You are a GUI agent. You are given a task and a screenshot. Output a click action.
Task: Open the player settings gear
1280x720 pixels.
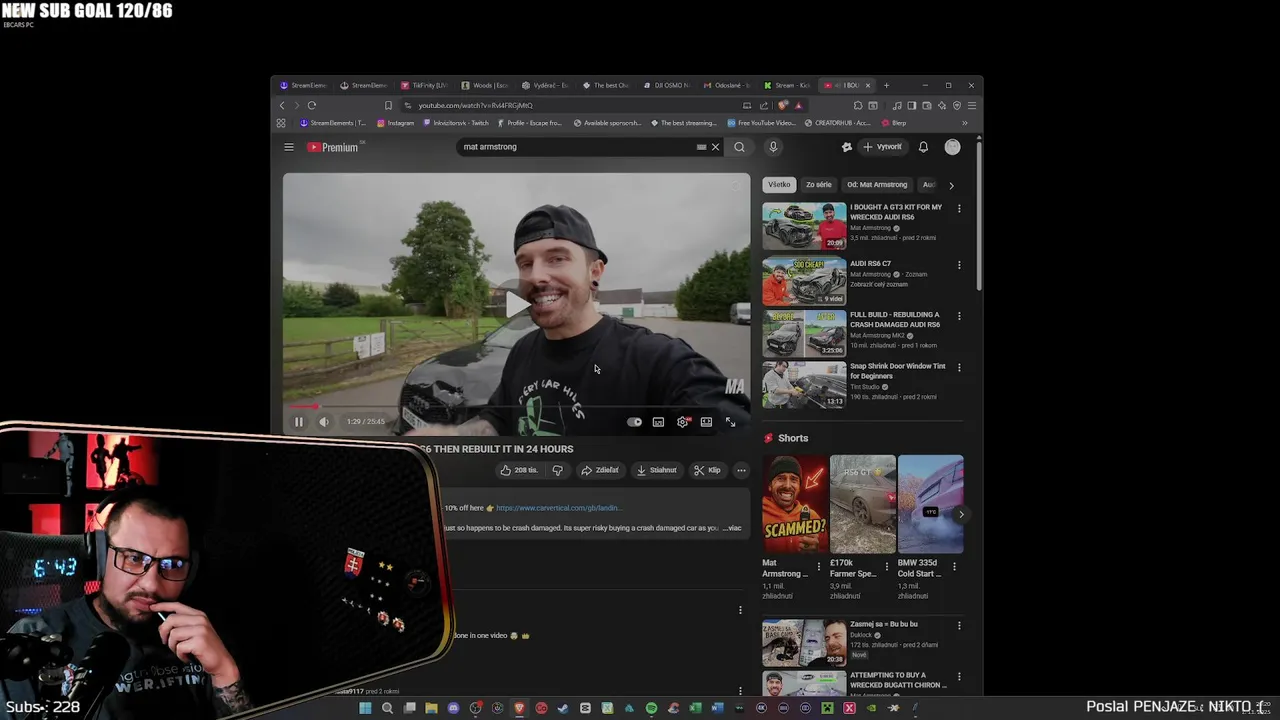coord(682,422)
